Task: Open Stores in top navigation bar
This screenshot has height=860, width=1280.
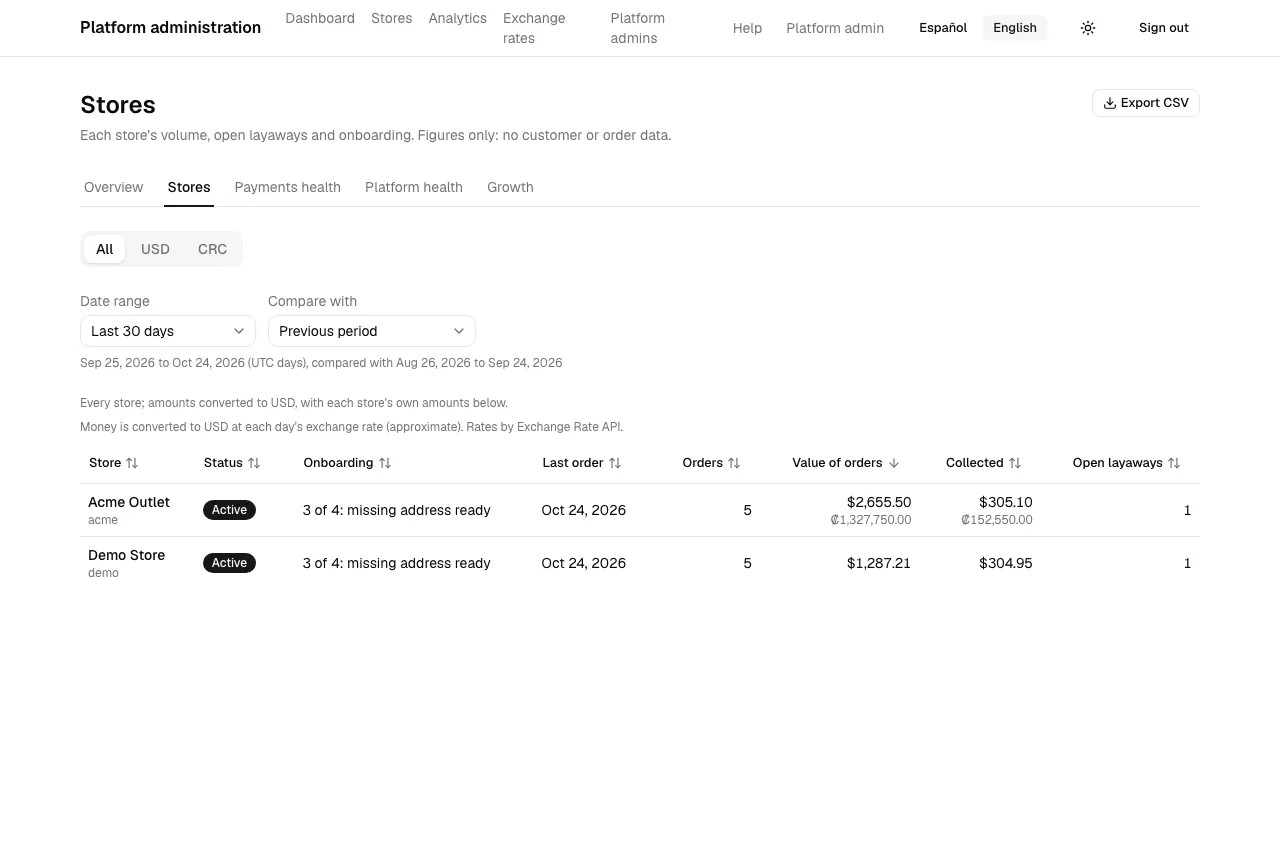Action: (391, 18)
